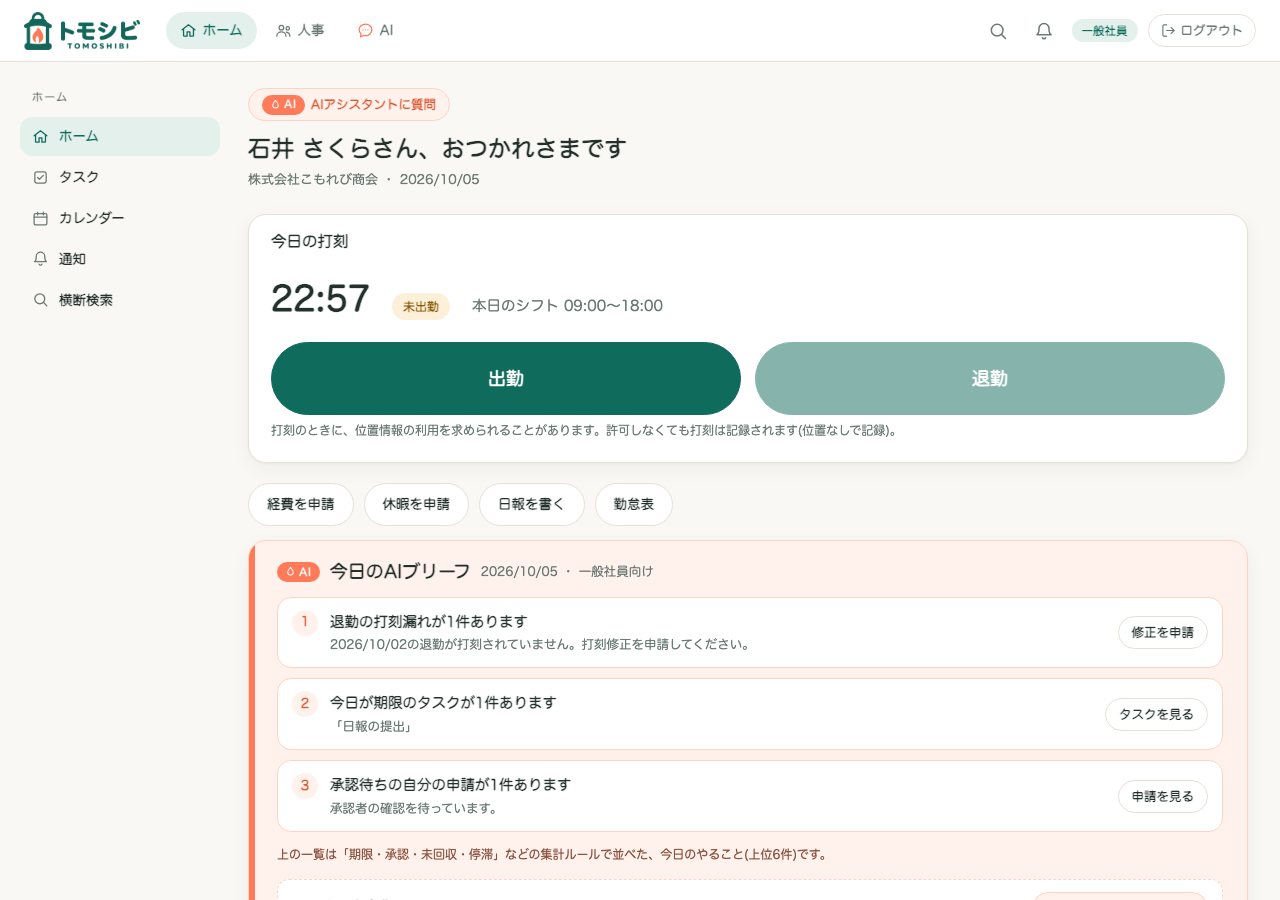Click the numbered circle 2 in the brief
The width and height of the screenshot is (1280, 900).
coord(305,704)
